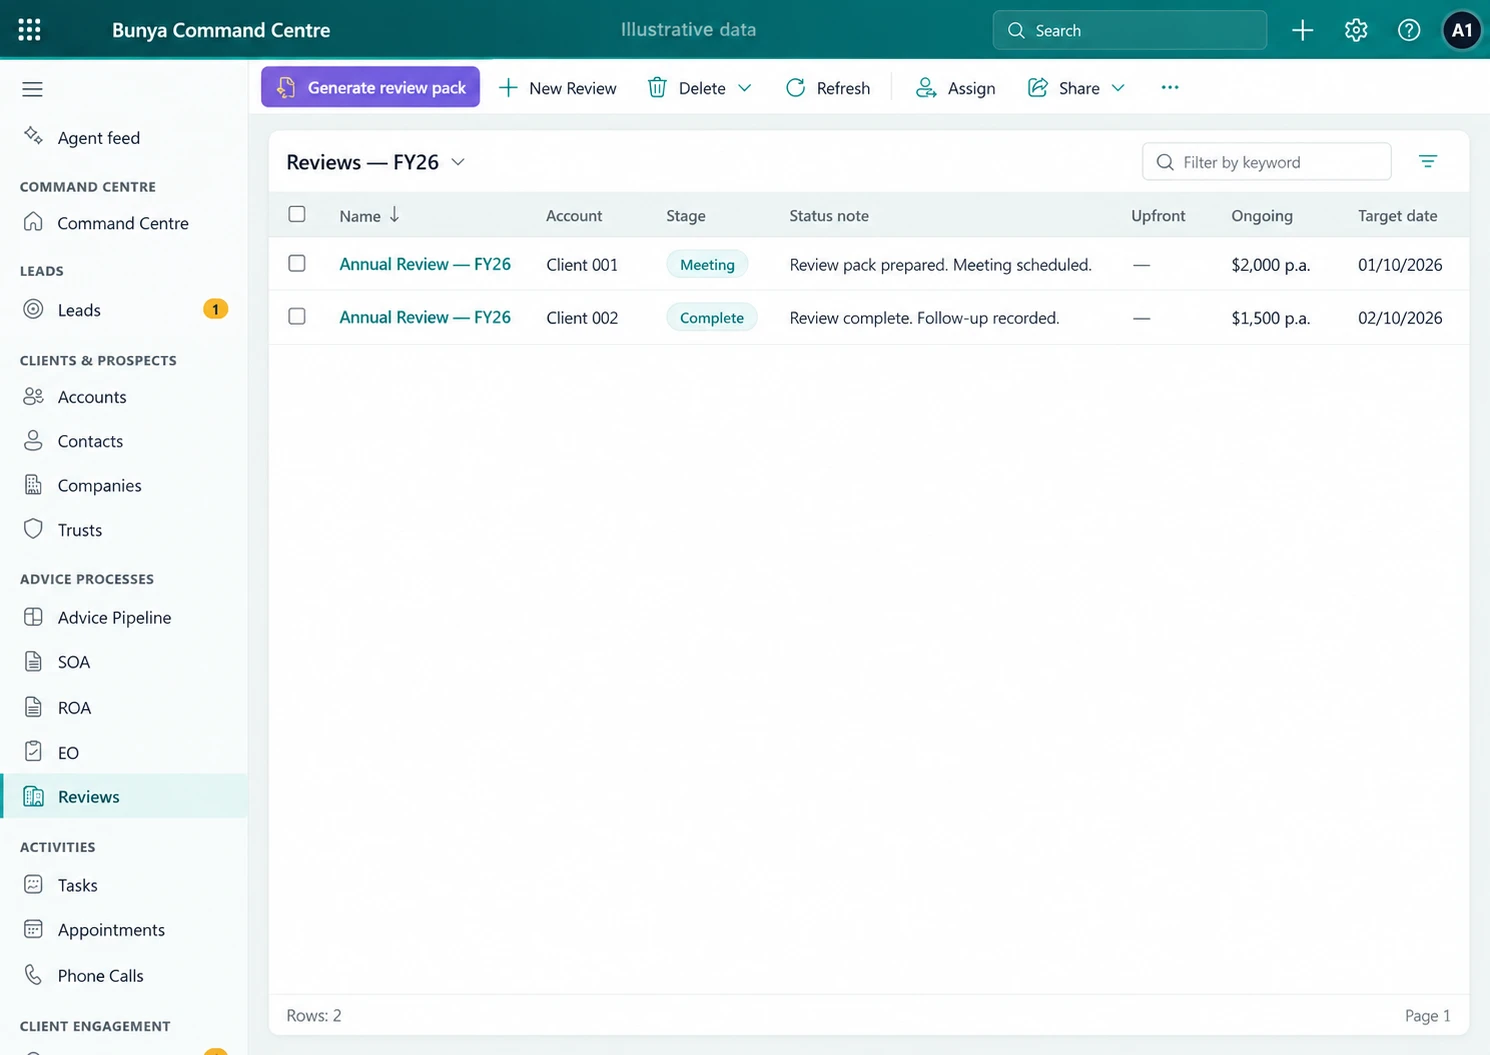The image size is (1490, 1055).
Task: Open SOA in the sidebar
Action: pos(124,662)
